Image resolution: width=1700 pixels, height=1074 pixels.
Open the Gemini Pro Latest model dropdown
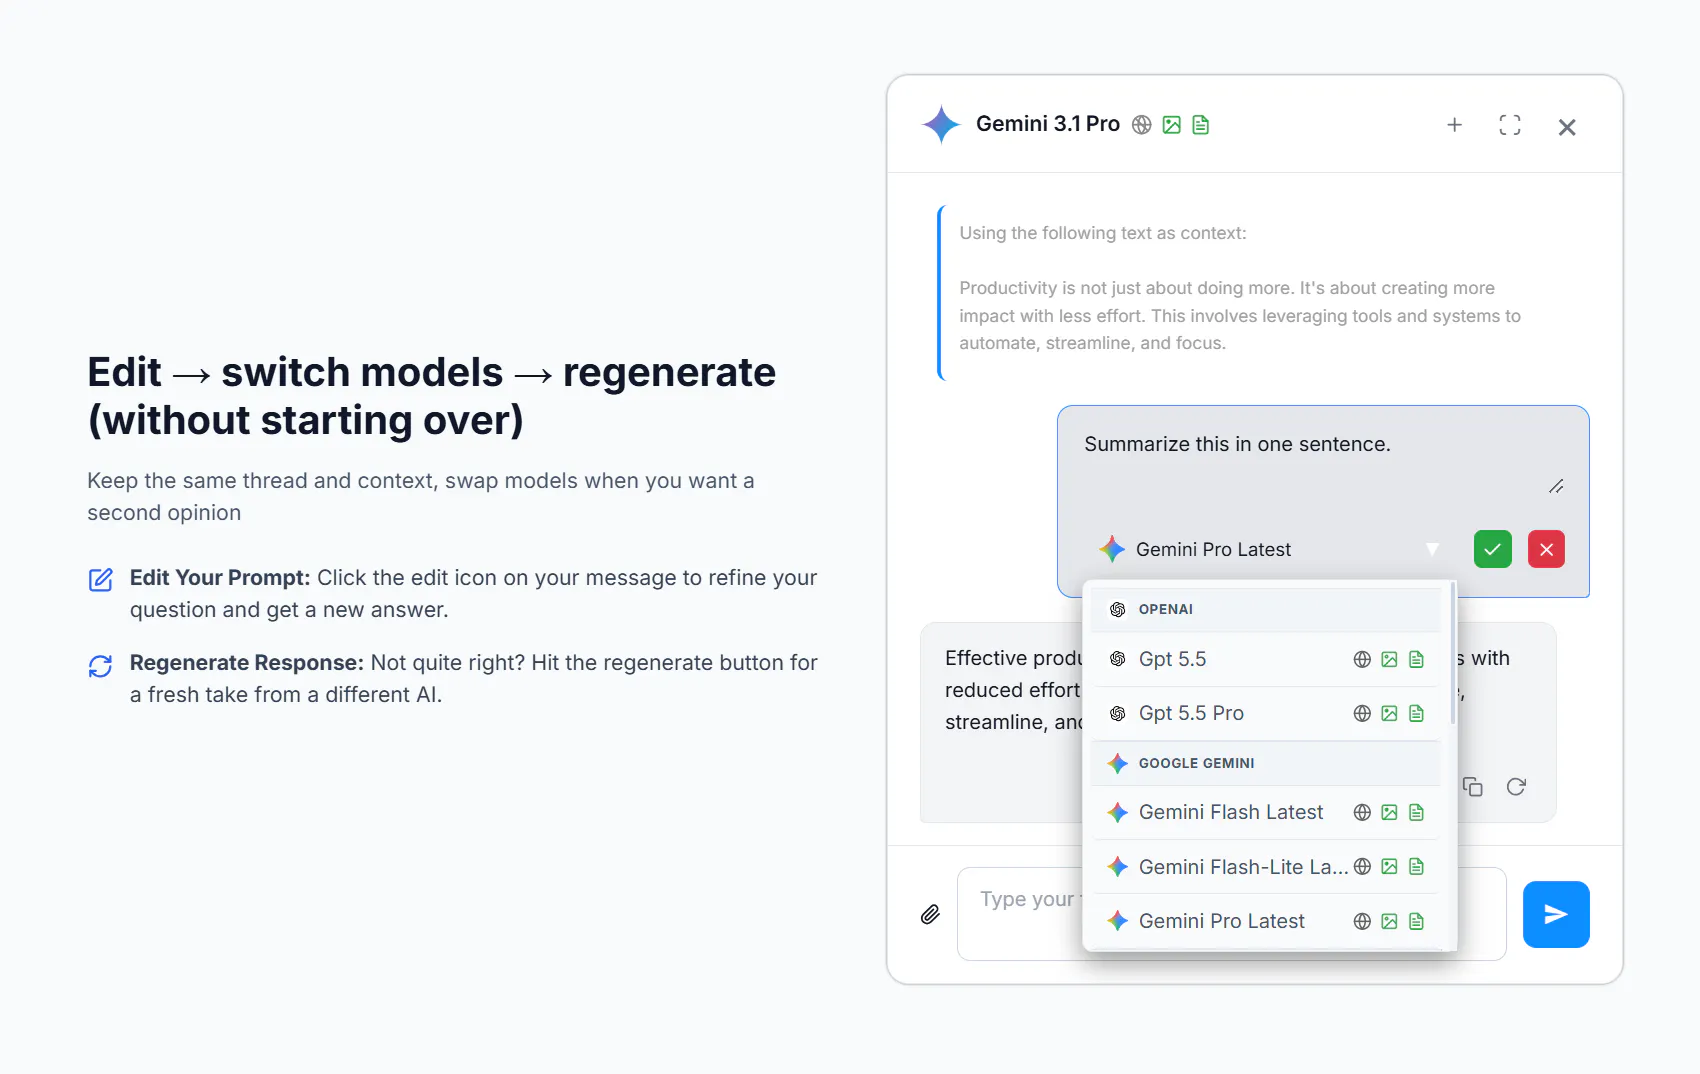pyautogui.click(x=1269, y=549)
